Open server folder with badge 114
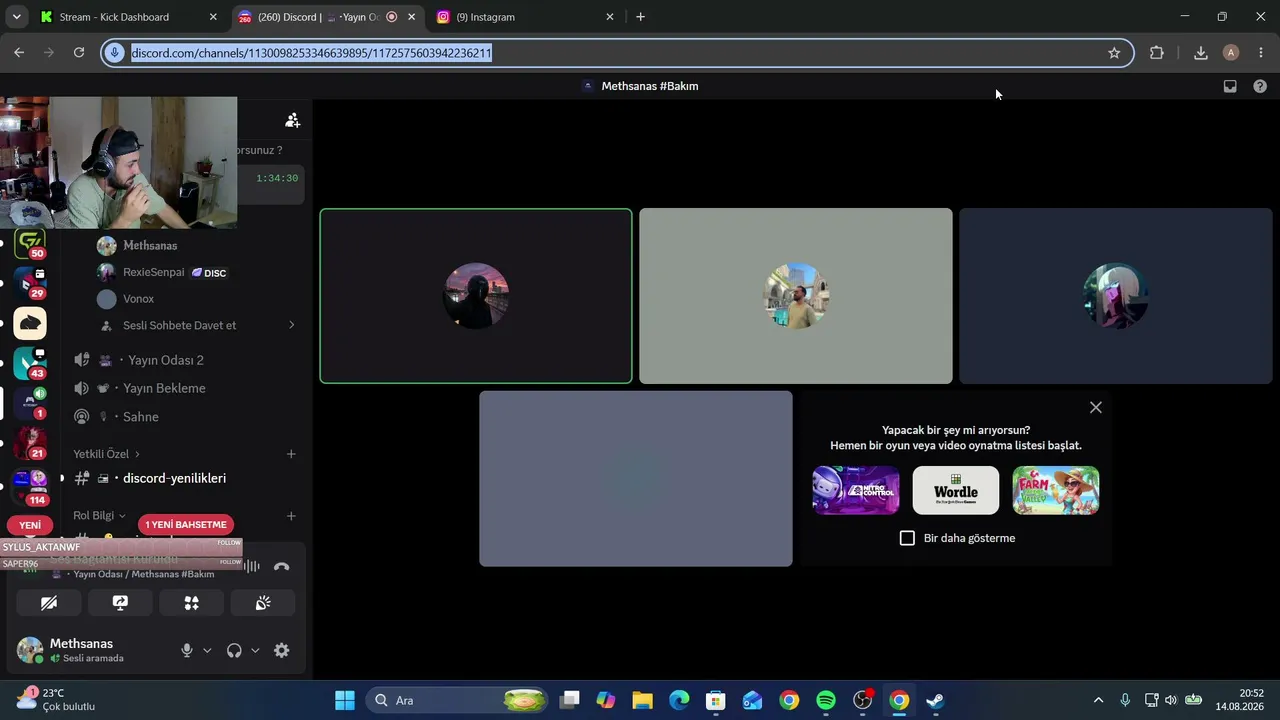 click(x=30, y=487)
